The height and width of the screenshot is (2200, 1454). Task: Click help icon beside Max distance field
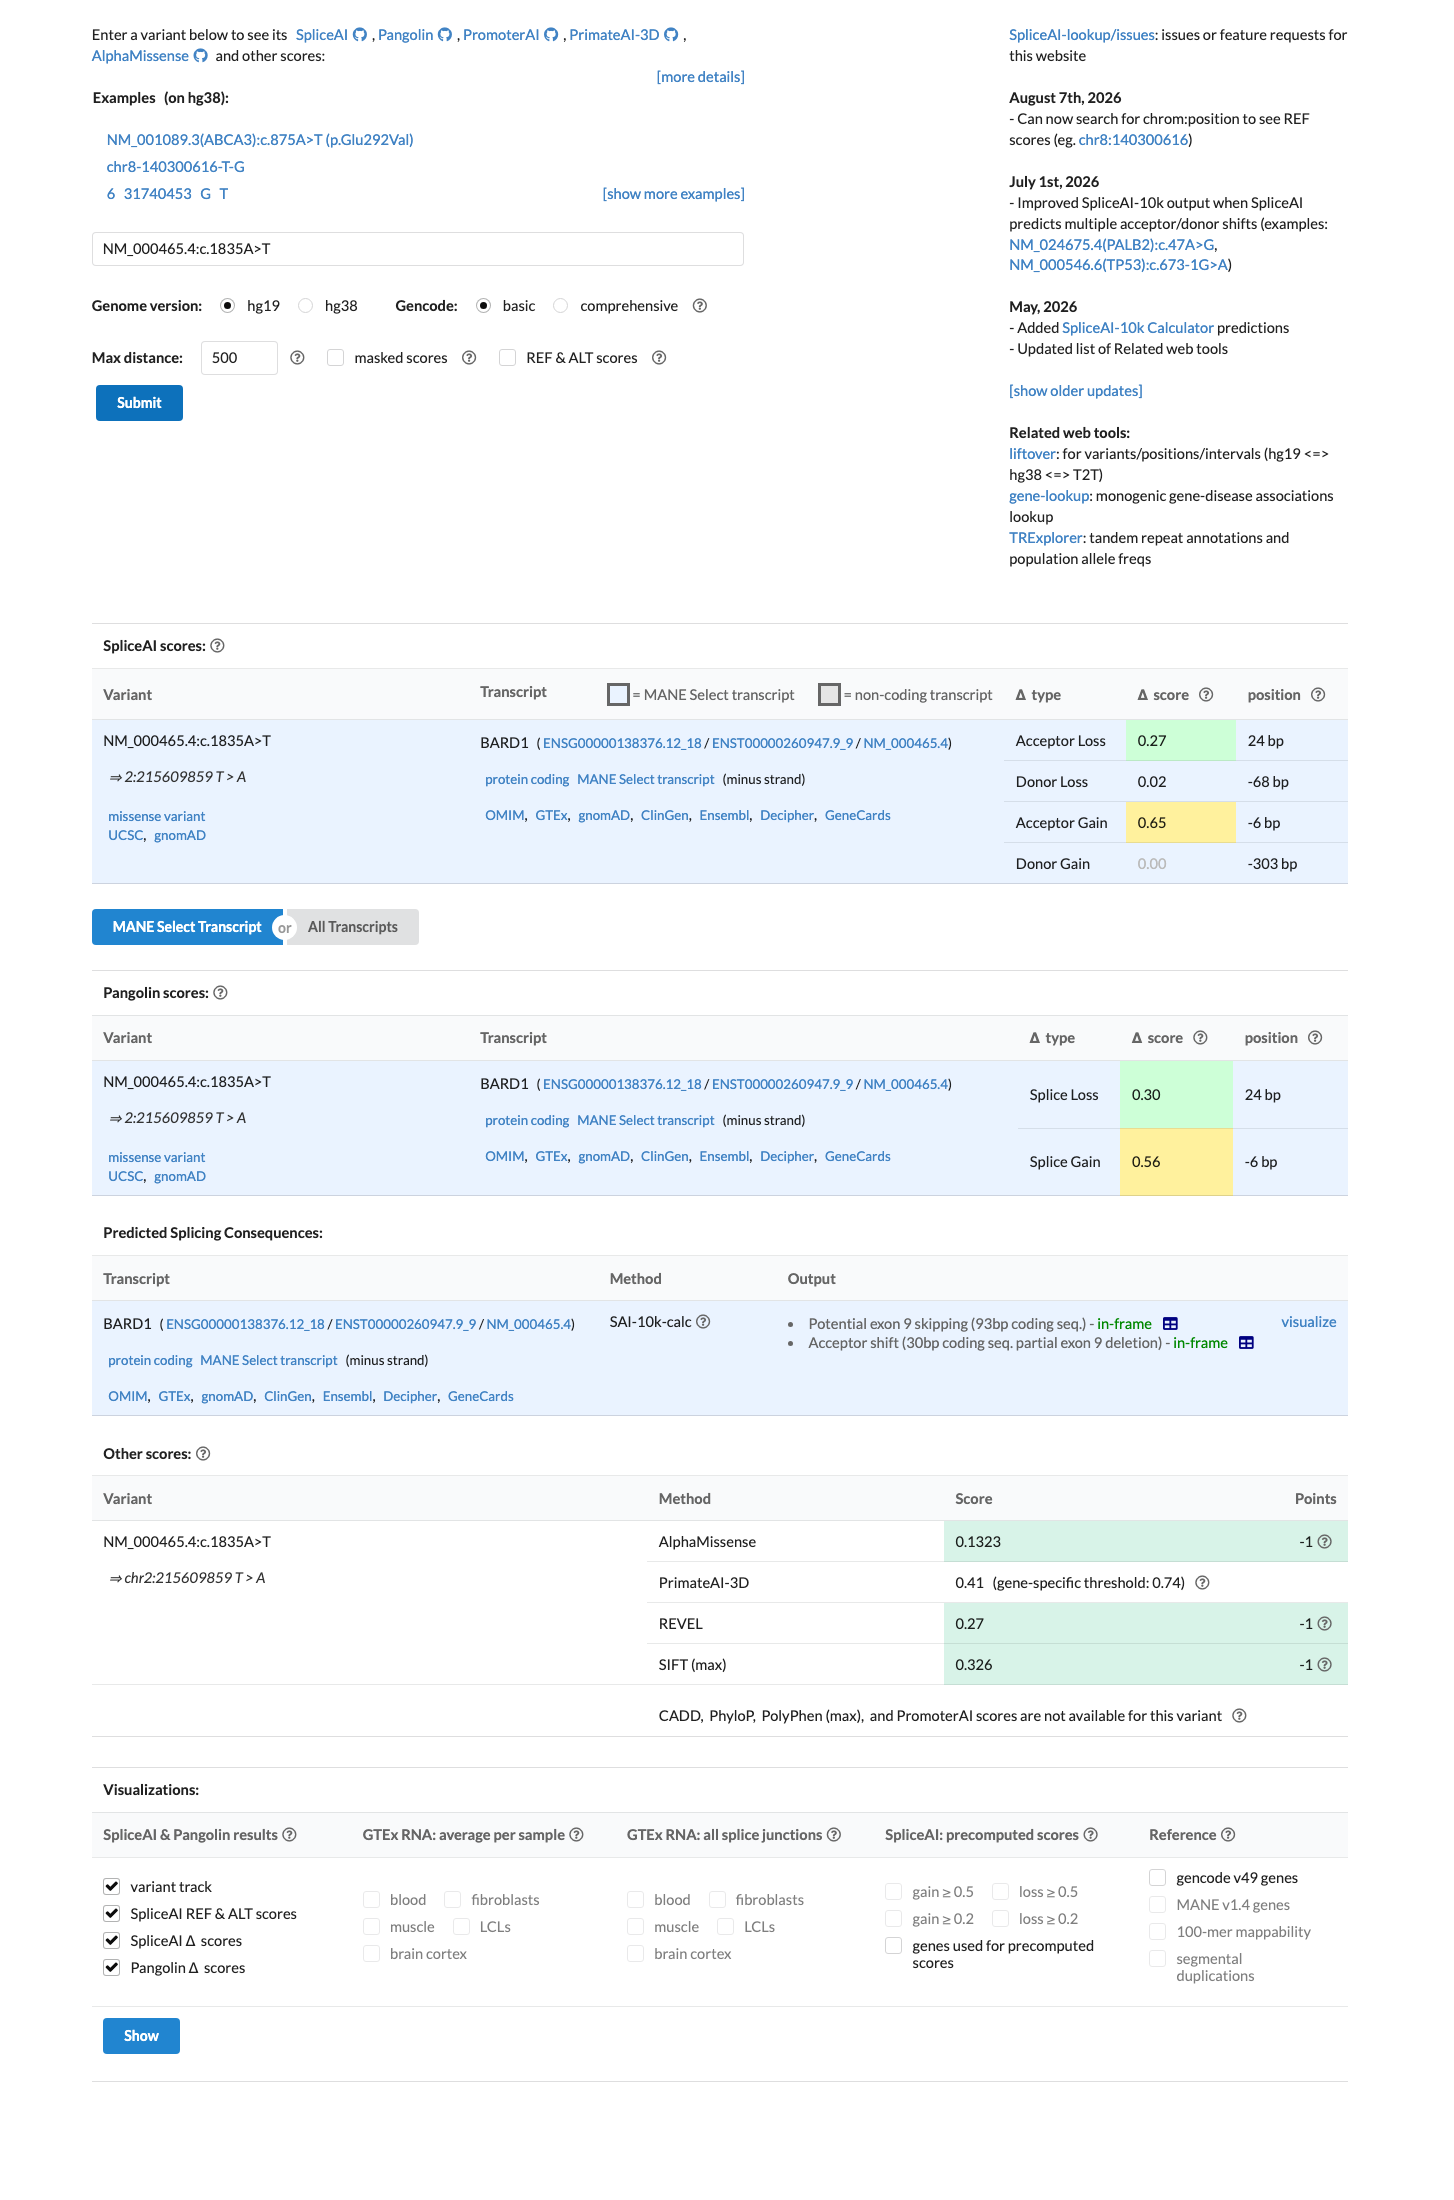[x=297, y=358]
